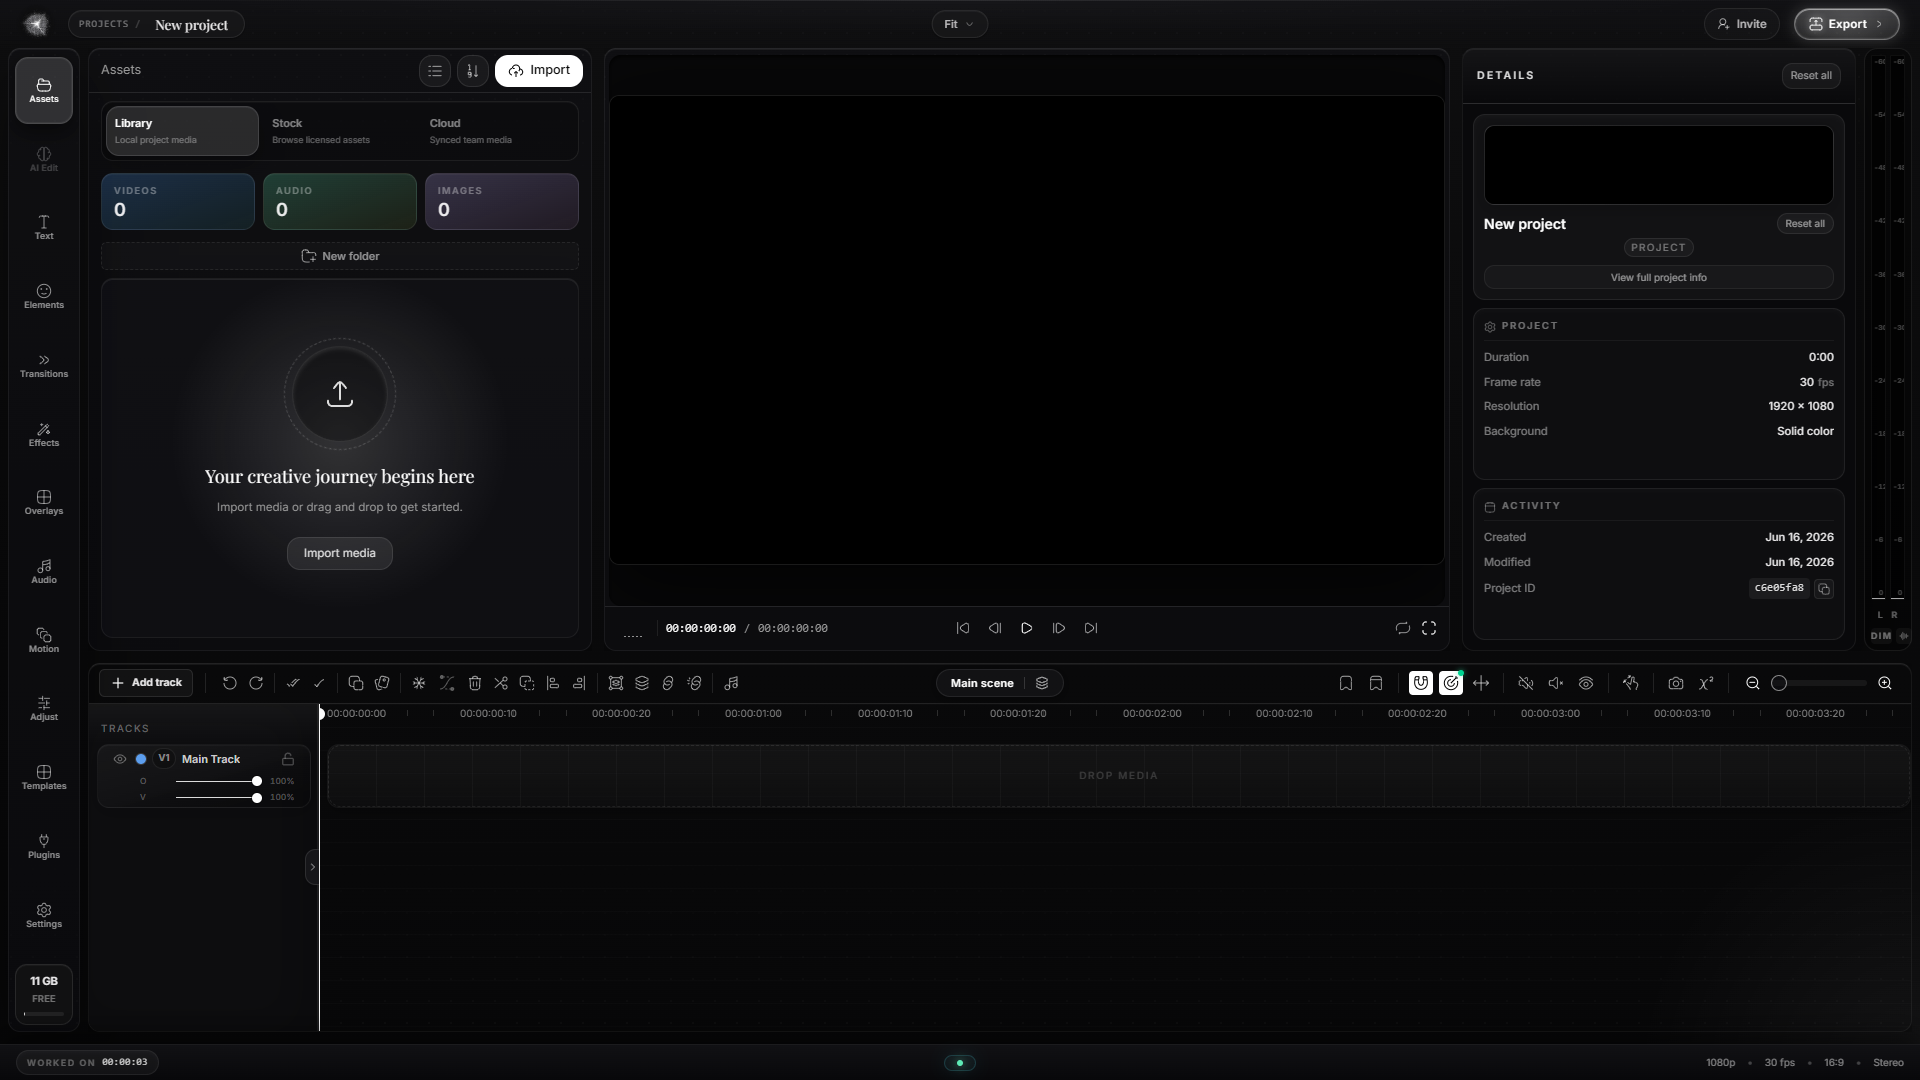This screenshot has width=1920, height=1080.
Task: Open the Fit zoom dropdown
Action: tap(959, 24)
